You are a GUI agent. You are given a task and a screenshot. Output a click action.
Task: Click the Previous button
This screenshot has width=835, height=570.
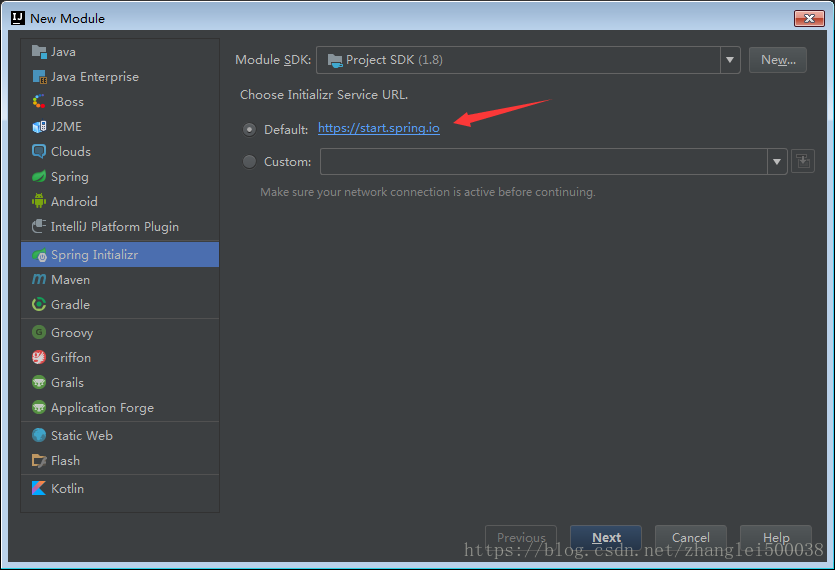coord(521,538)
